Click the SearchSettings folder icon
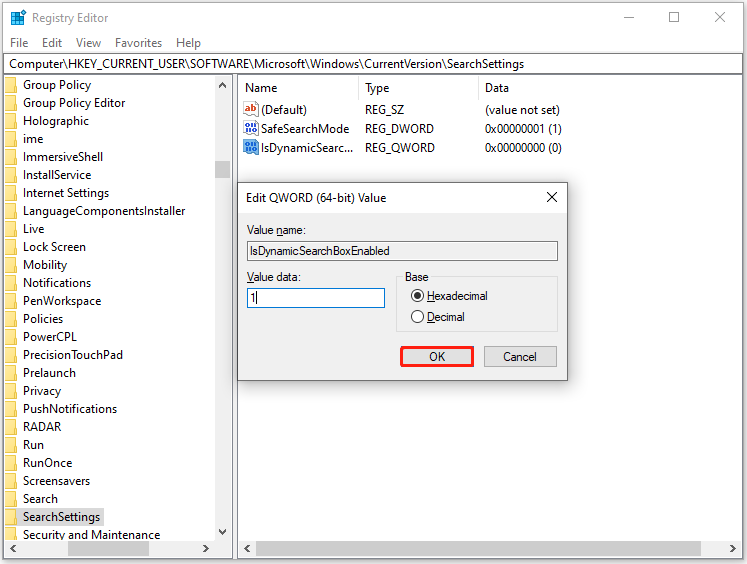 tap(11, 517)
